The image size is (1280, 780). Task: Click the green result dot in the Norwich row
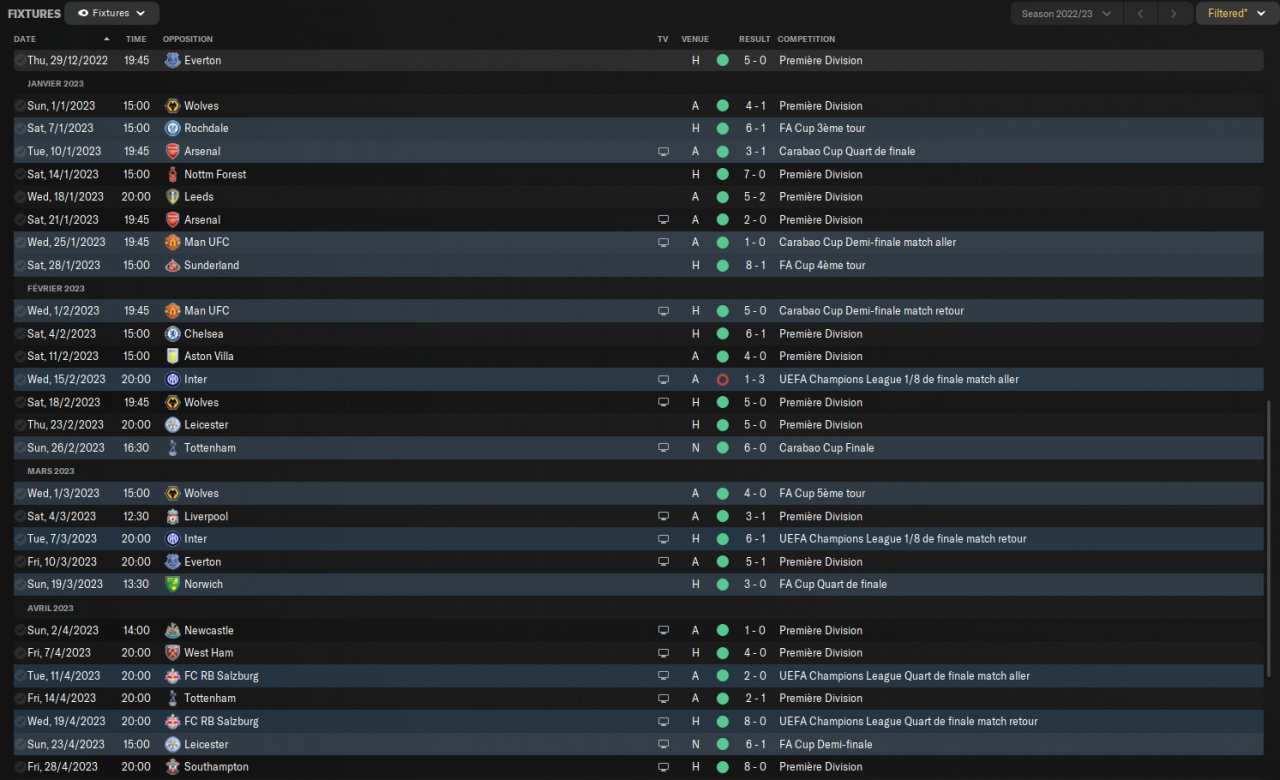tap(722, 584)
